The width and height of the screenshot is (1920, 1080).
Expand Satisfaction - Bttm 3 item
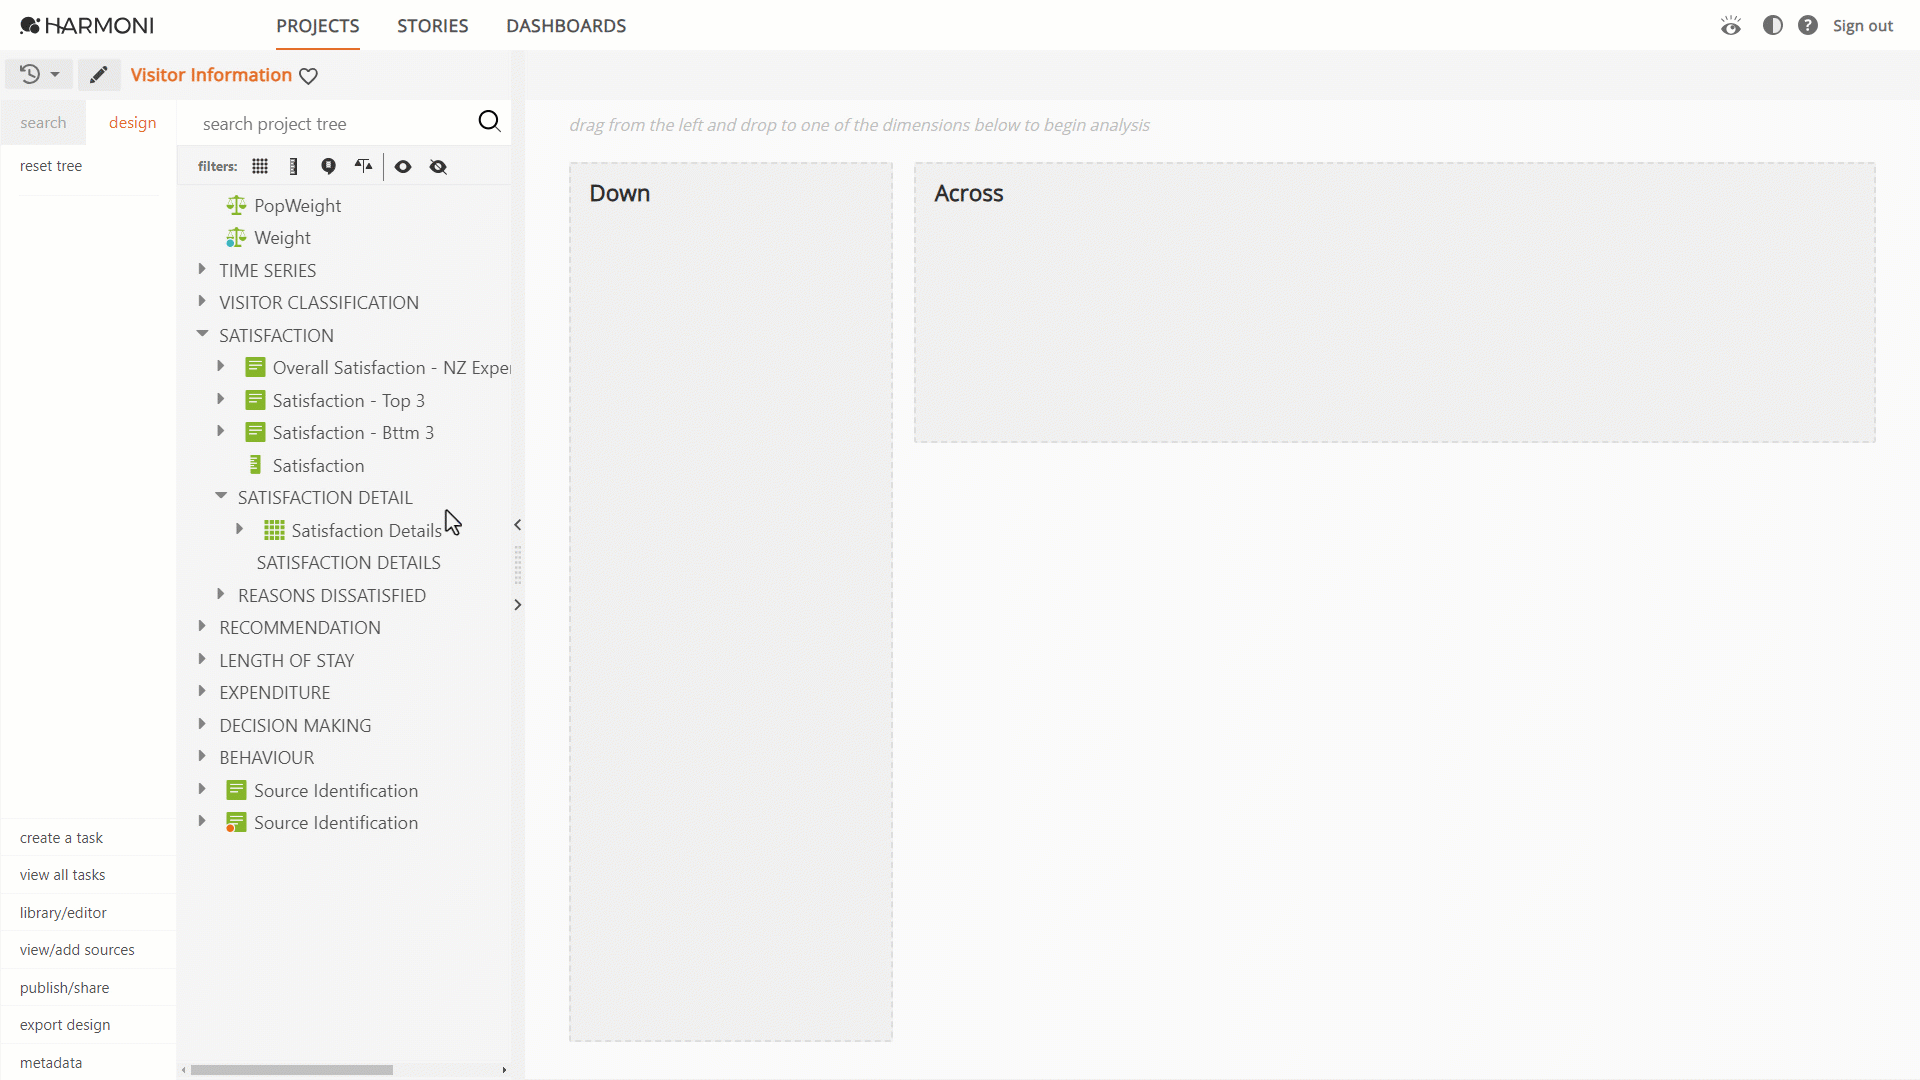coord(221,431)
